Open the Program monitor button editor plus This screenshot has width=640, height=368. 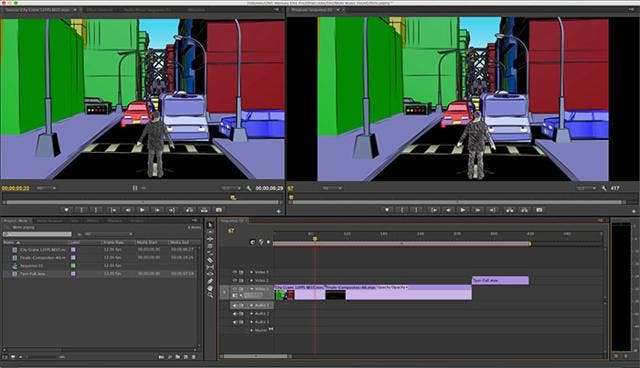click(634, 211)
